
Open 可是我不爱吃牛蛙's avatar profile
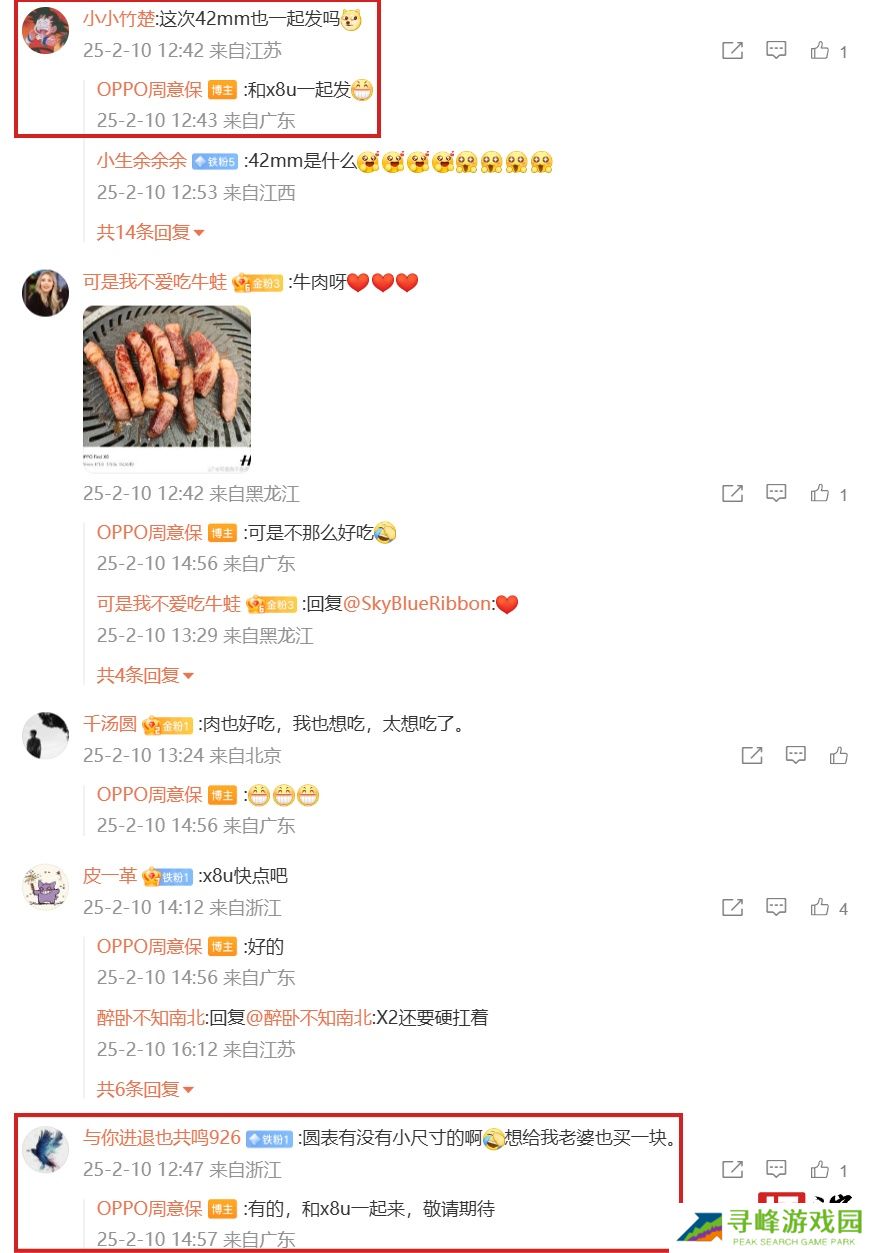[46, 293]
